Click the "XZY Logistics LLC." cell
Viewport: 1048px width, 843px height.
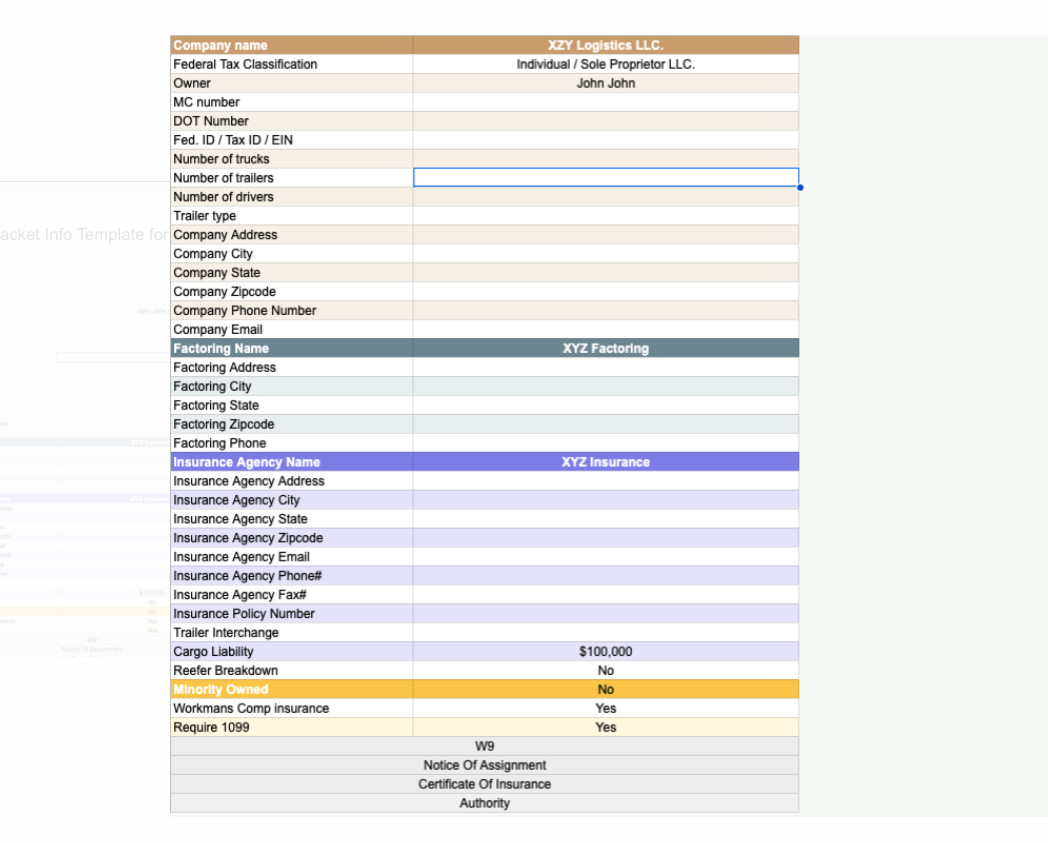coord(605,45)
